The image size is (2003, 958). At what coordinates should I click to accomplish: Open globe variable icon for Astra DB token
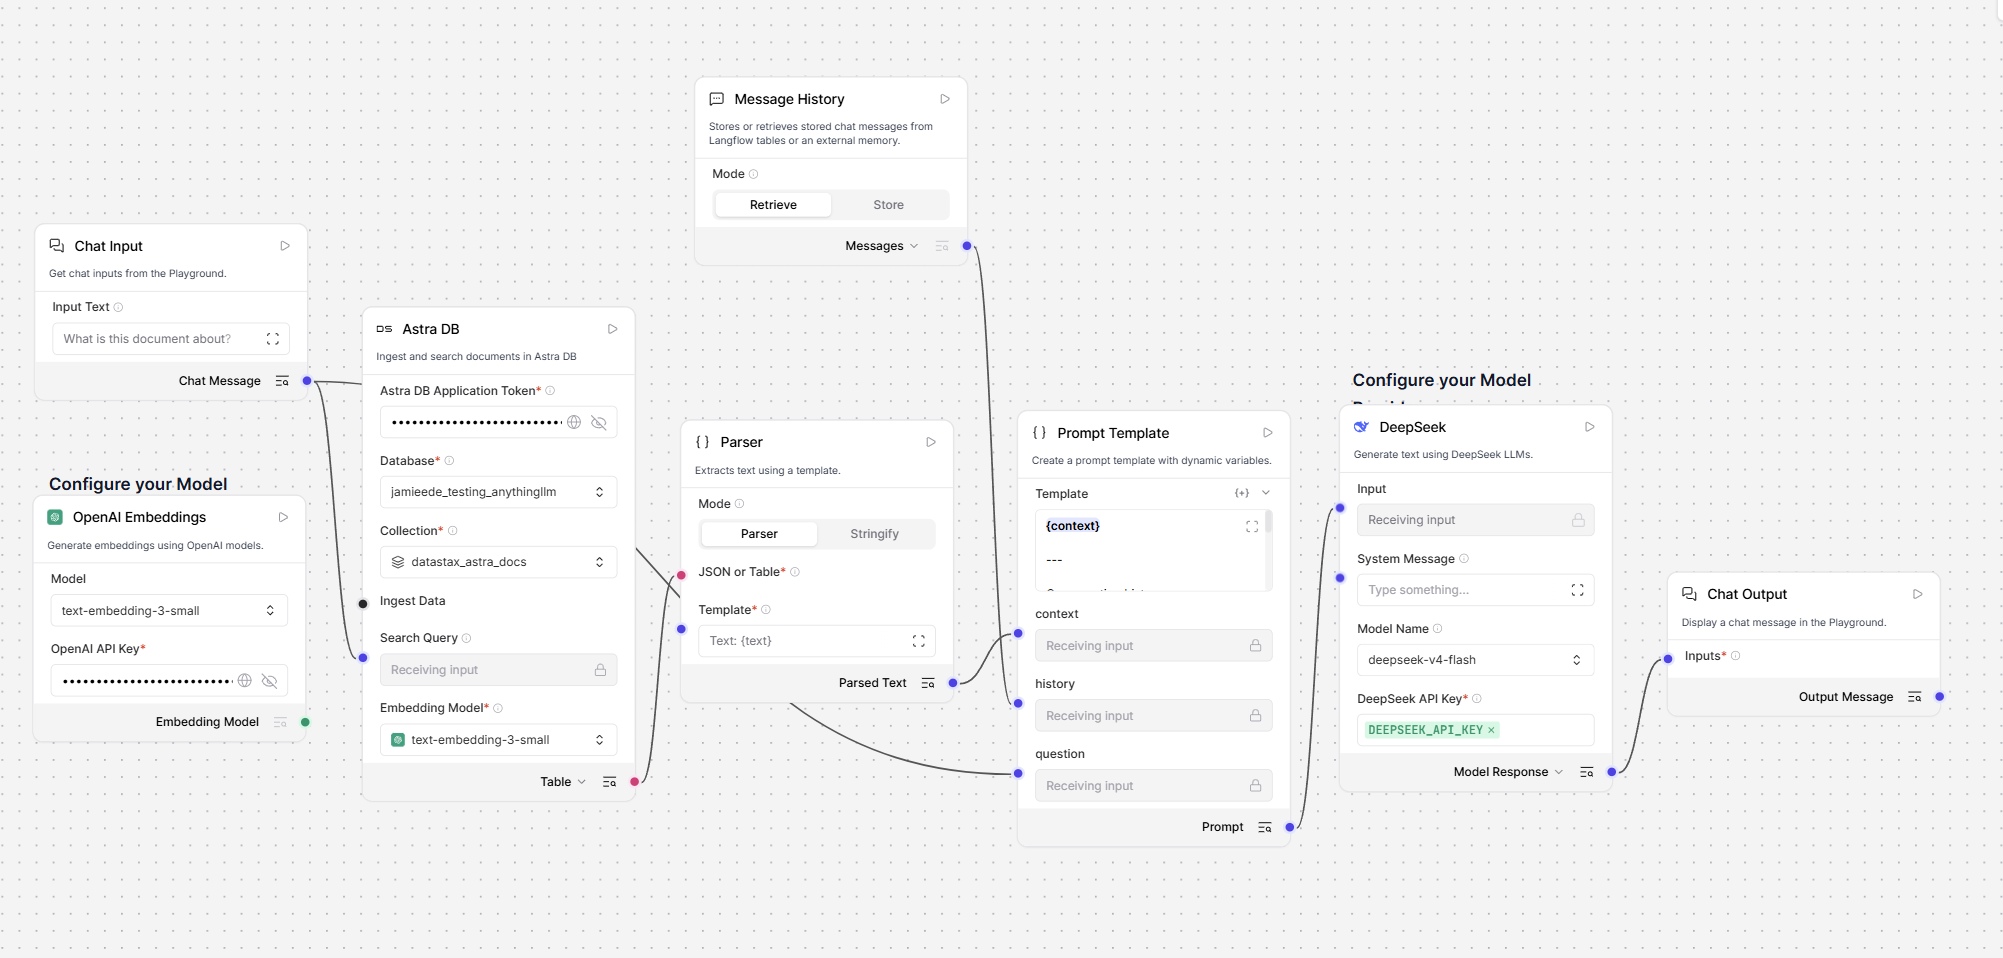(x=574, y=422)
